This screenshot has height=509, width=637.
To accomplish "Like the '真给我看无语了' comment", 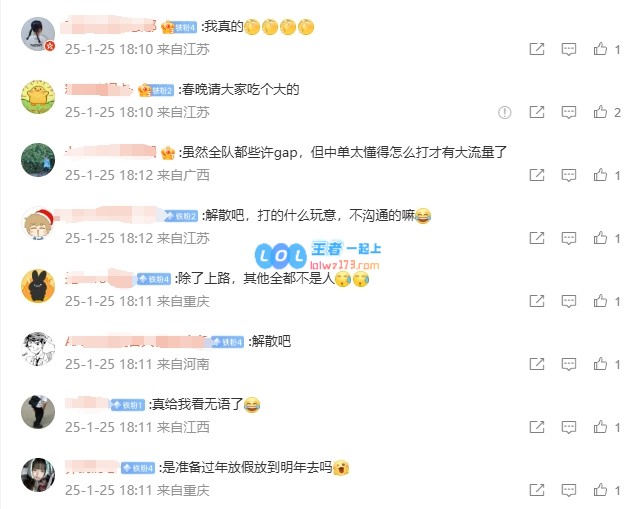I will point(600,427).
